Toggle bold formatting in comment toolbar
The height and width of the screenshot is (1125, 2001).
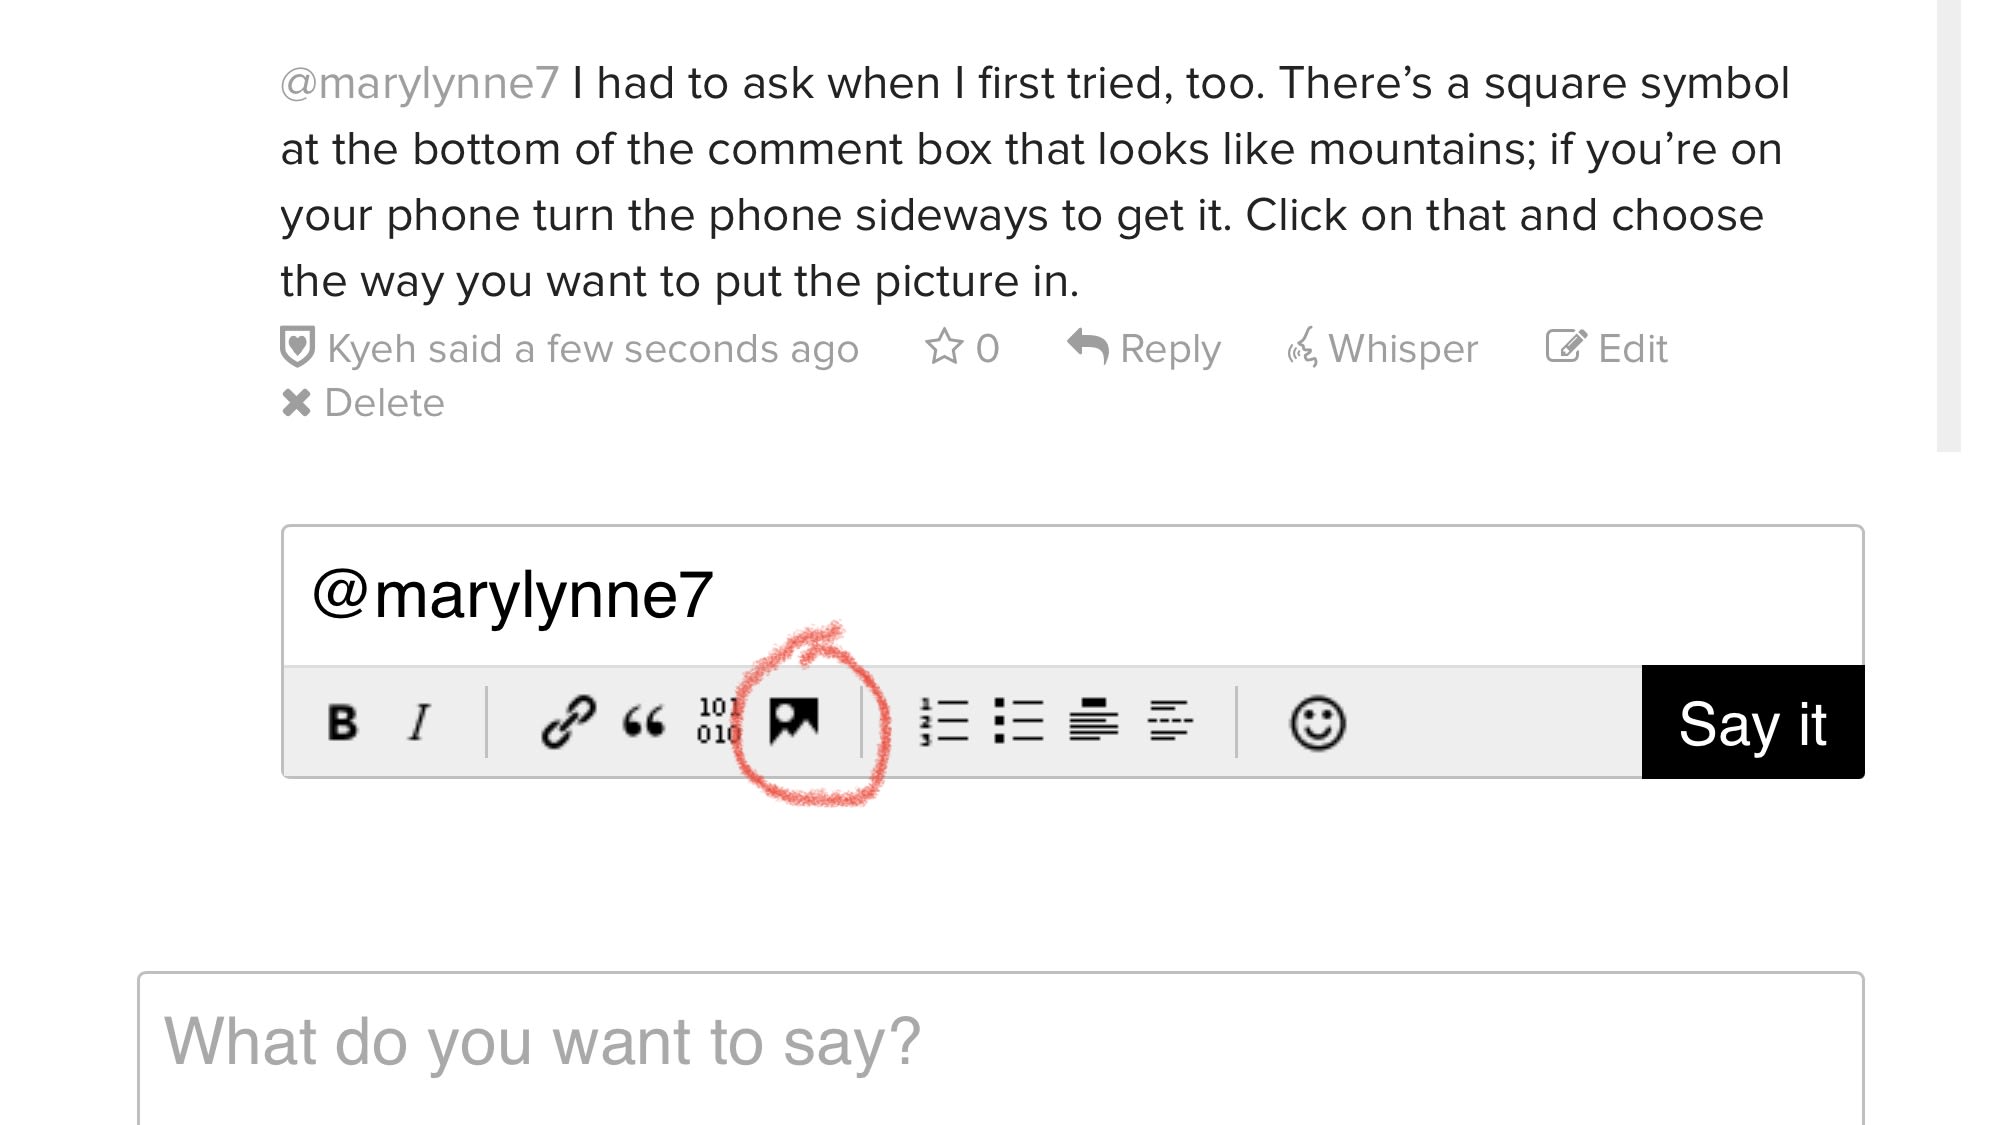coord(342,722)
